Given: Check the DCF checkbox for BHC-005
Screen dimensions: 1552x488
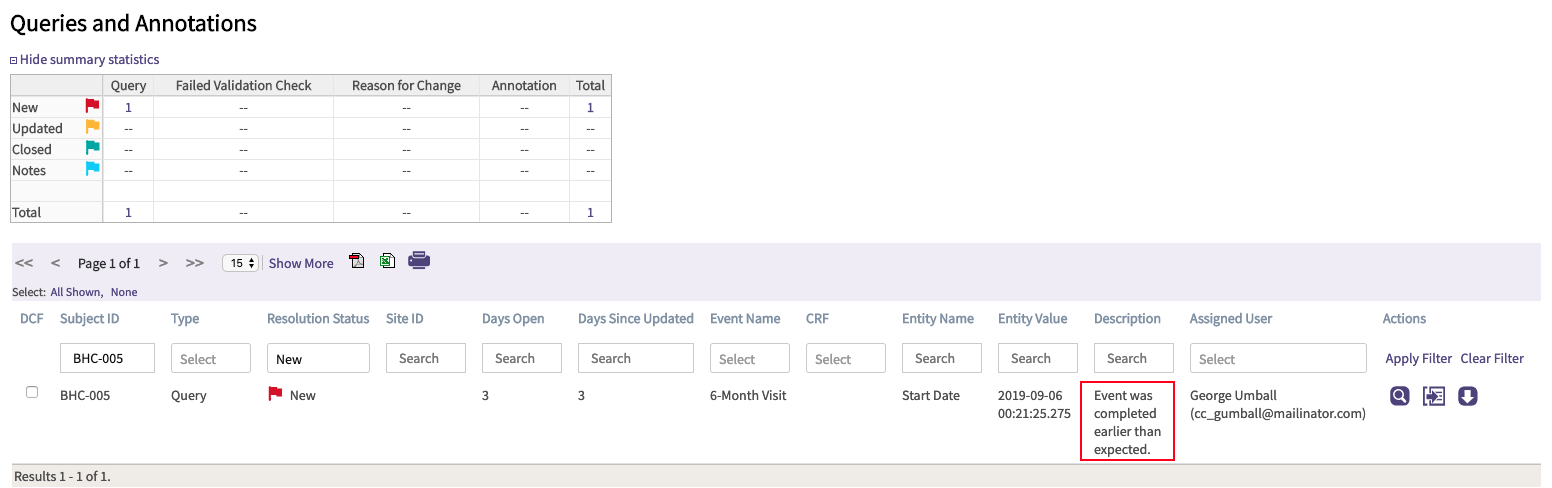Looking at the screenshot, I should tap(32, 393).
